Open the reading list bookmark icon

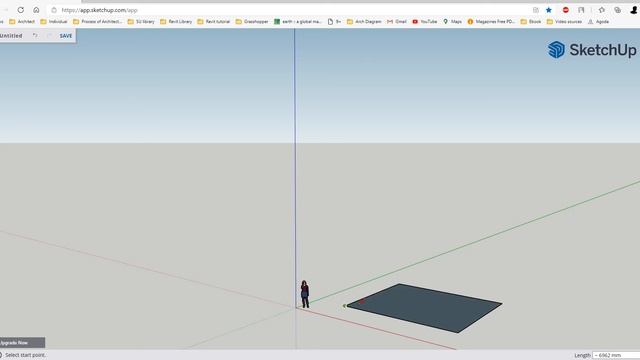(x=581, y=10)
